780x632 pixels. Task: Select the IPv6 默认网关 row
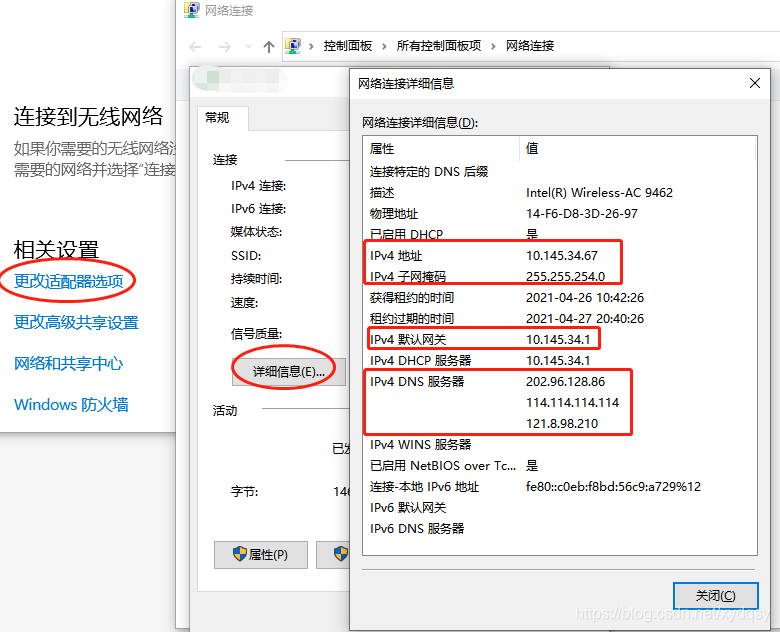[x=560, y=508]
